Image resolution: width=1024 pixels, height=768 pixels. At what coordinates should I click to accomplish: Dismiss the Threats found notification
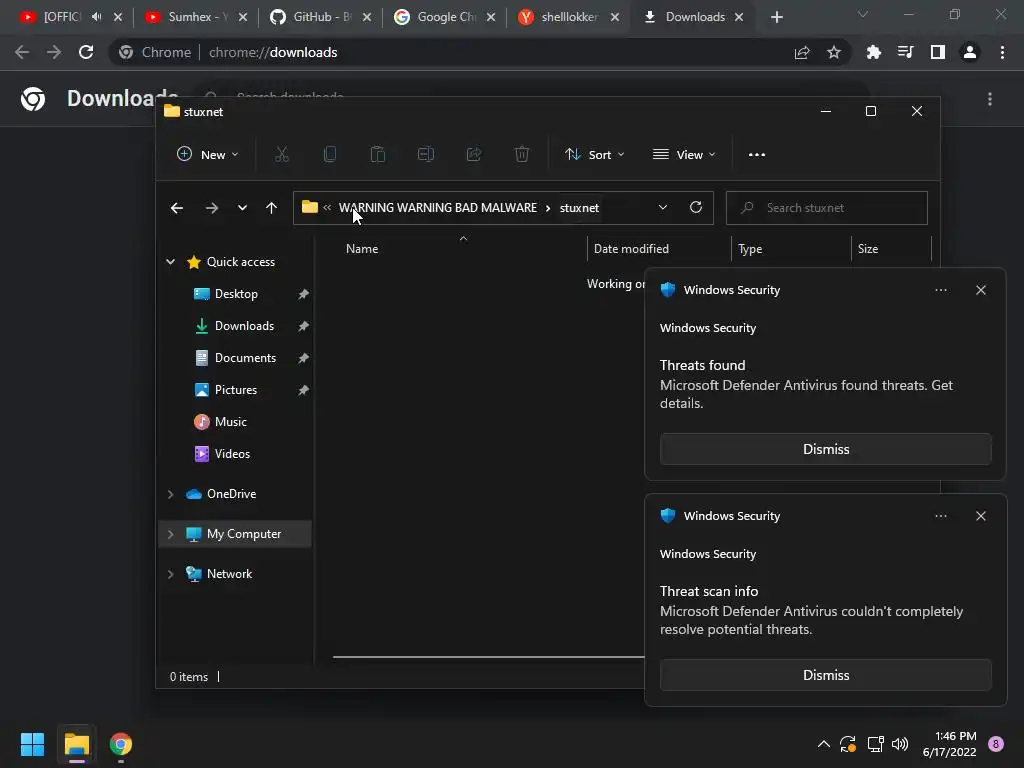pyautogui.click(x=825, y=449)
